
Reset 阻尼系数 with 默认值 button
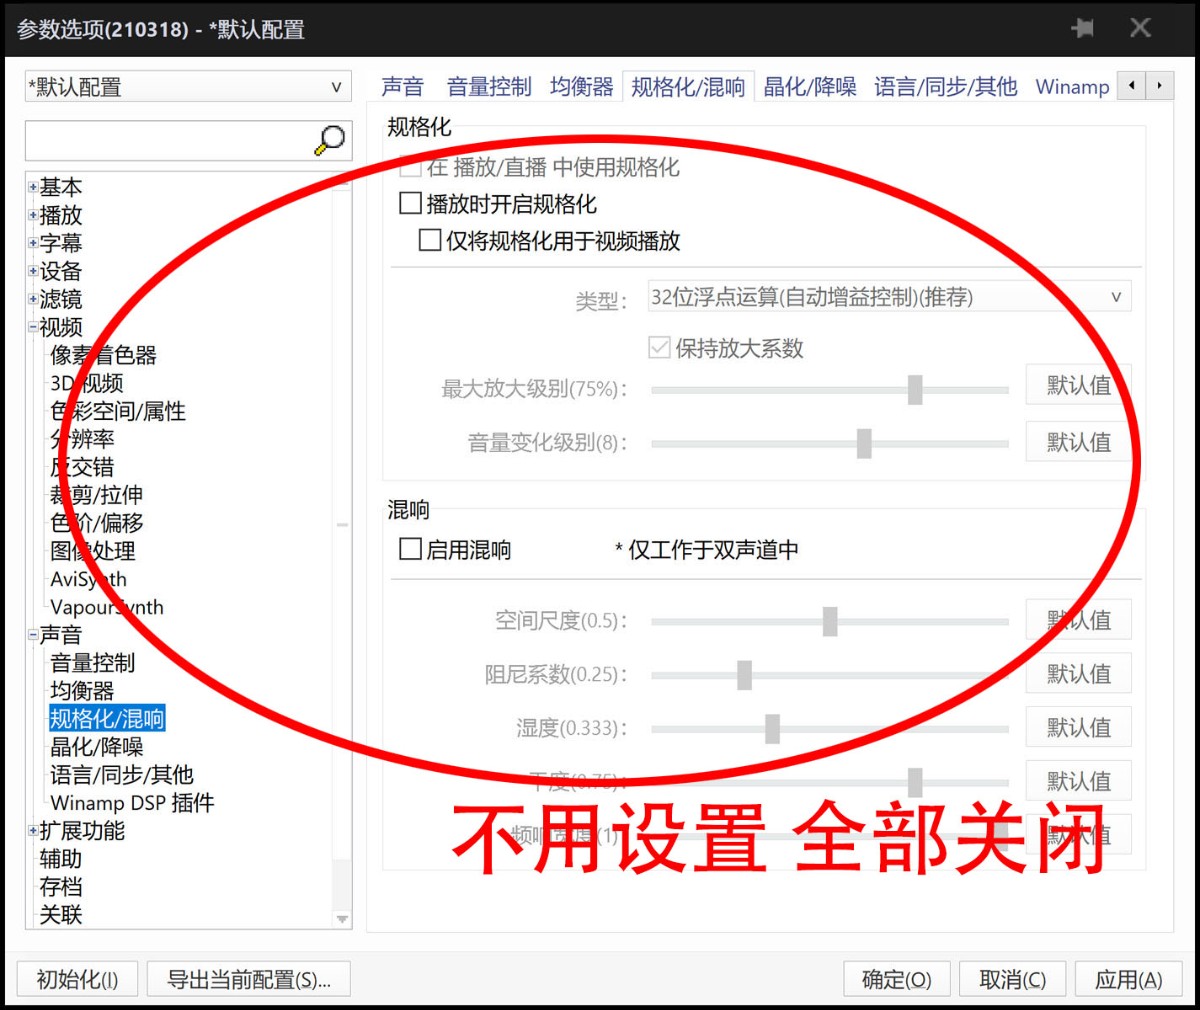[1079, 673]
